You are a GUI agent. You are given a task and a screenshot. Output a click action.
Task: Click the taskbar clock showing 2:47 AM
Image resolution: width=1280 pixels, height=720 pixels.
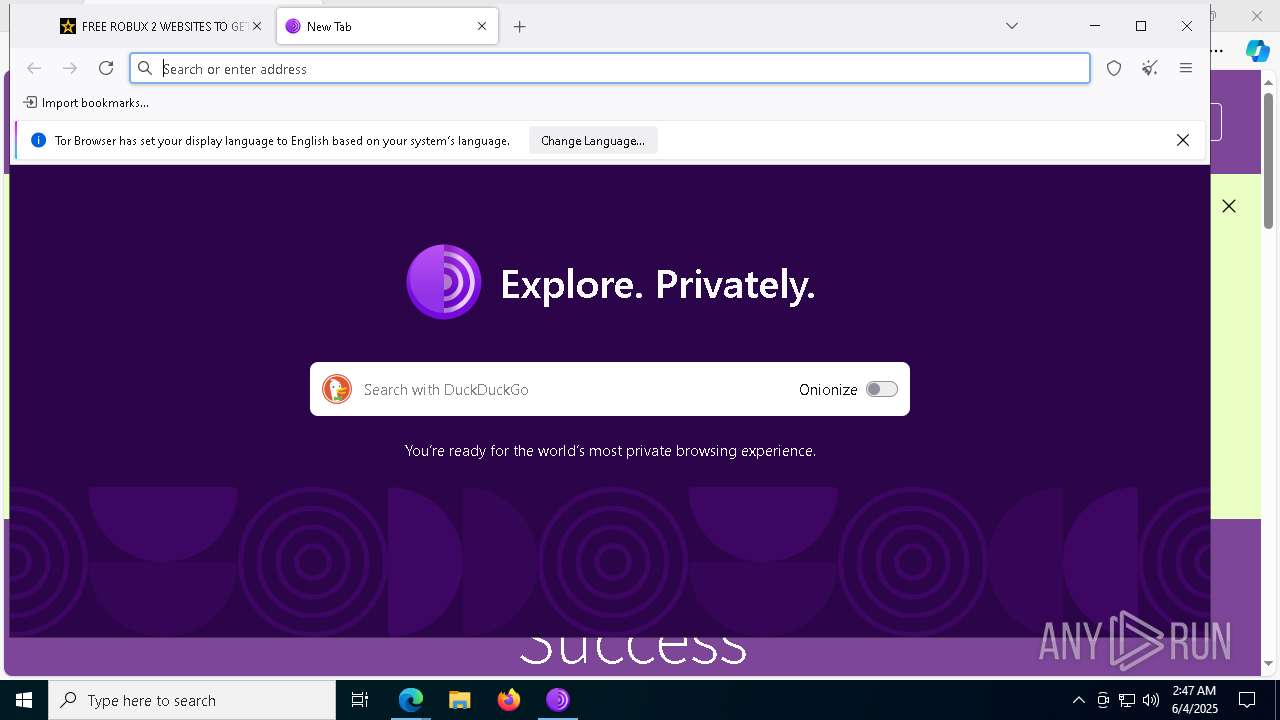[1194, 700]
